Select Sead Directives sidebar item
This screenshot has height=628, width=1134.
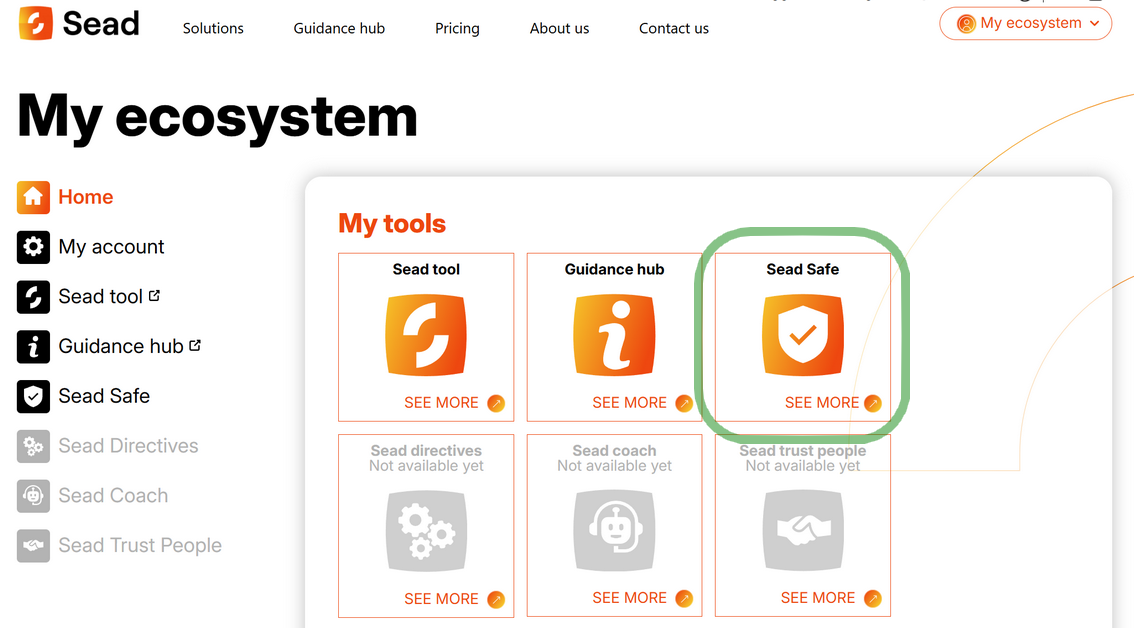[x=128, y=446]
